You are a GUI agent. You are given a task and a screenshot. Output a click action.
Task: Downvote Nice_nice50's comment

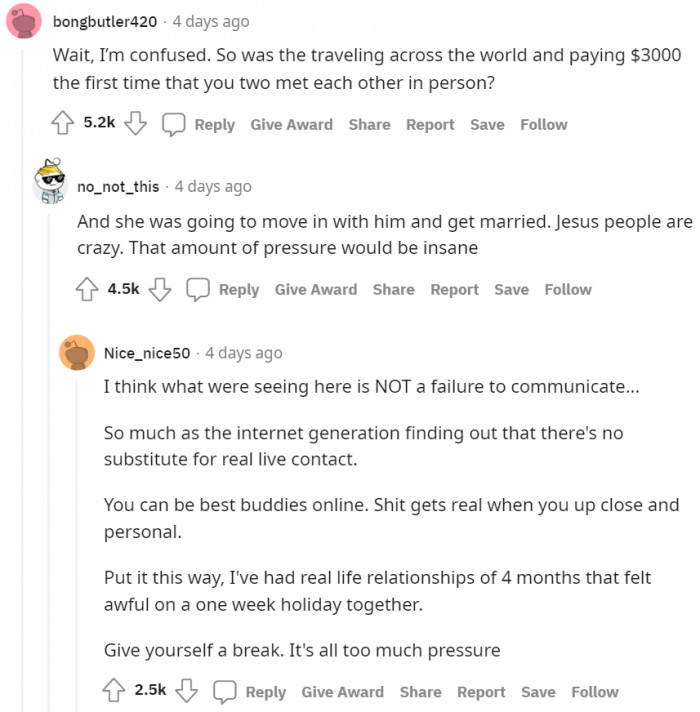pos(187,691)
